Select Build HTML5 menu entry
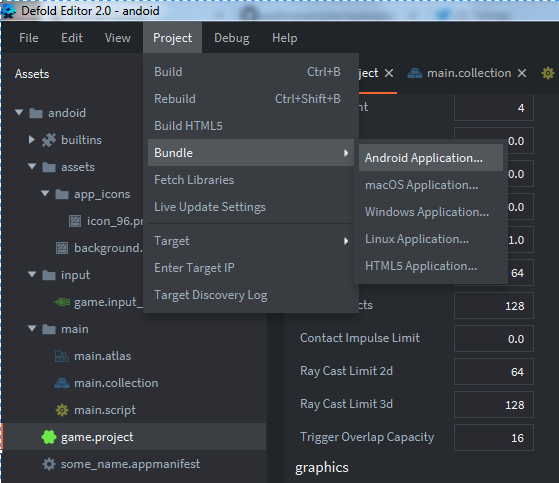Viewport: 559px width, 483px height. [251, 126]
